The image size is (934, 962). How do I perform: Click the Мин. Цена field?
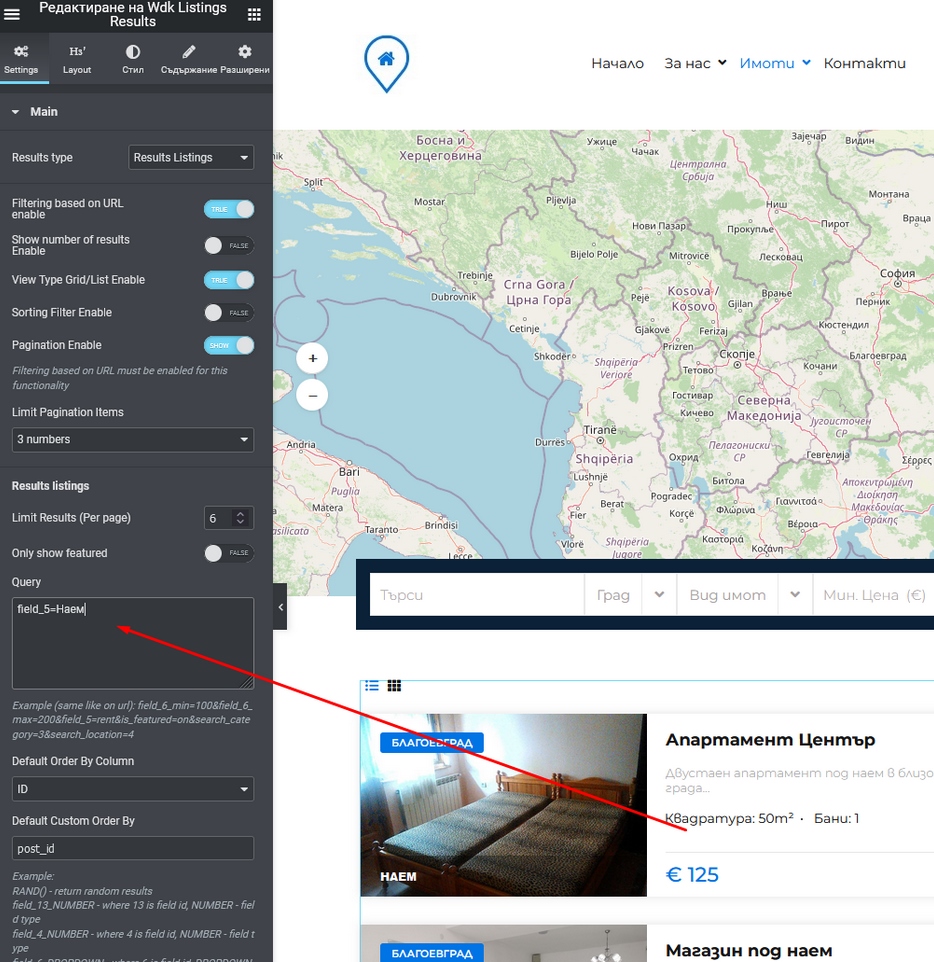pos(874,595)
